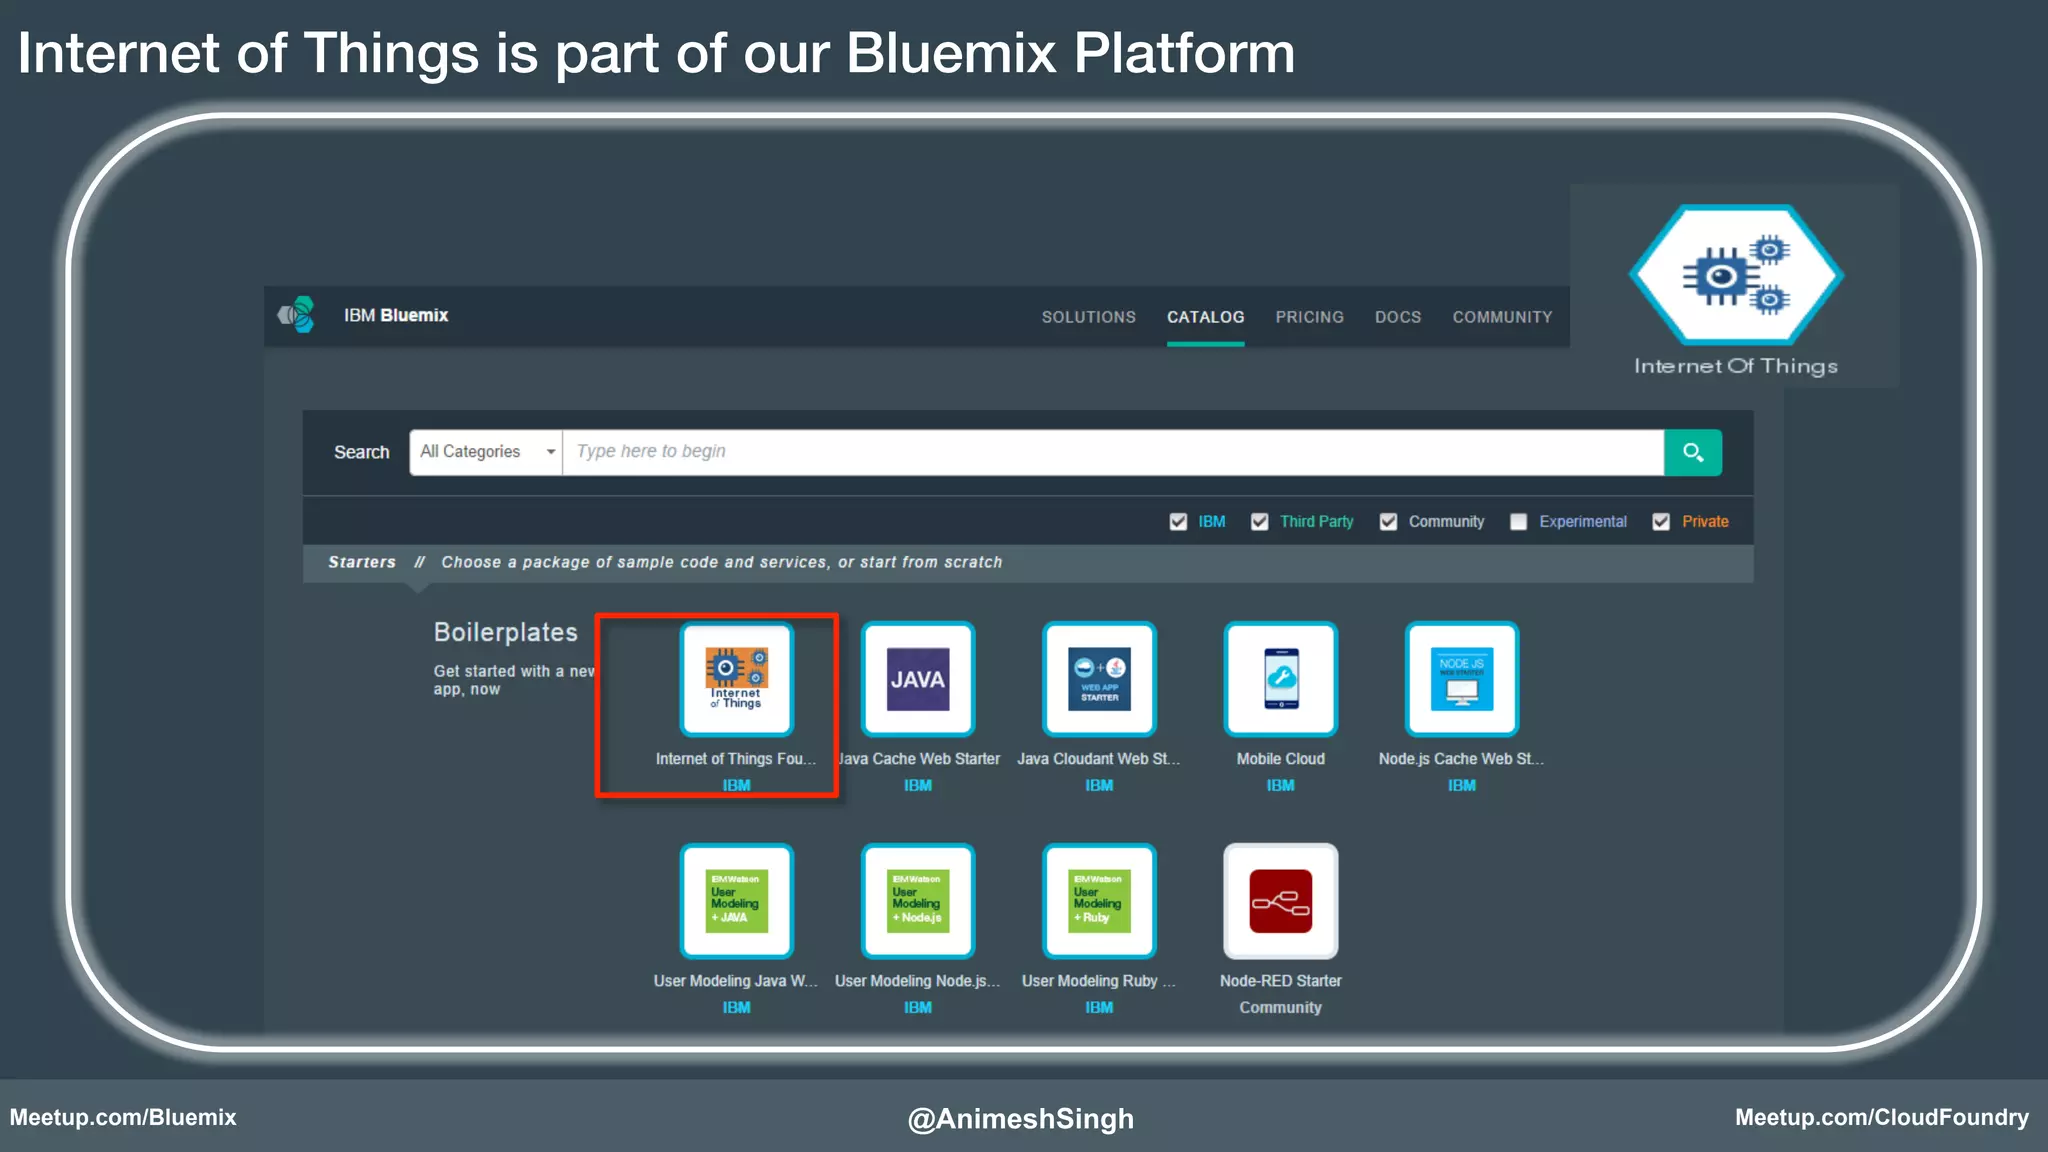Click the 'Boilerplates' heading

point(506,632)
